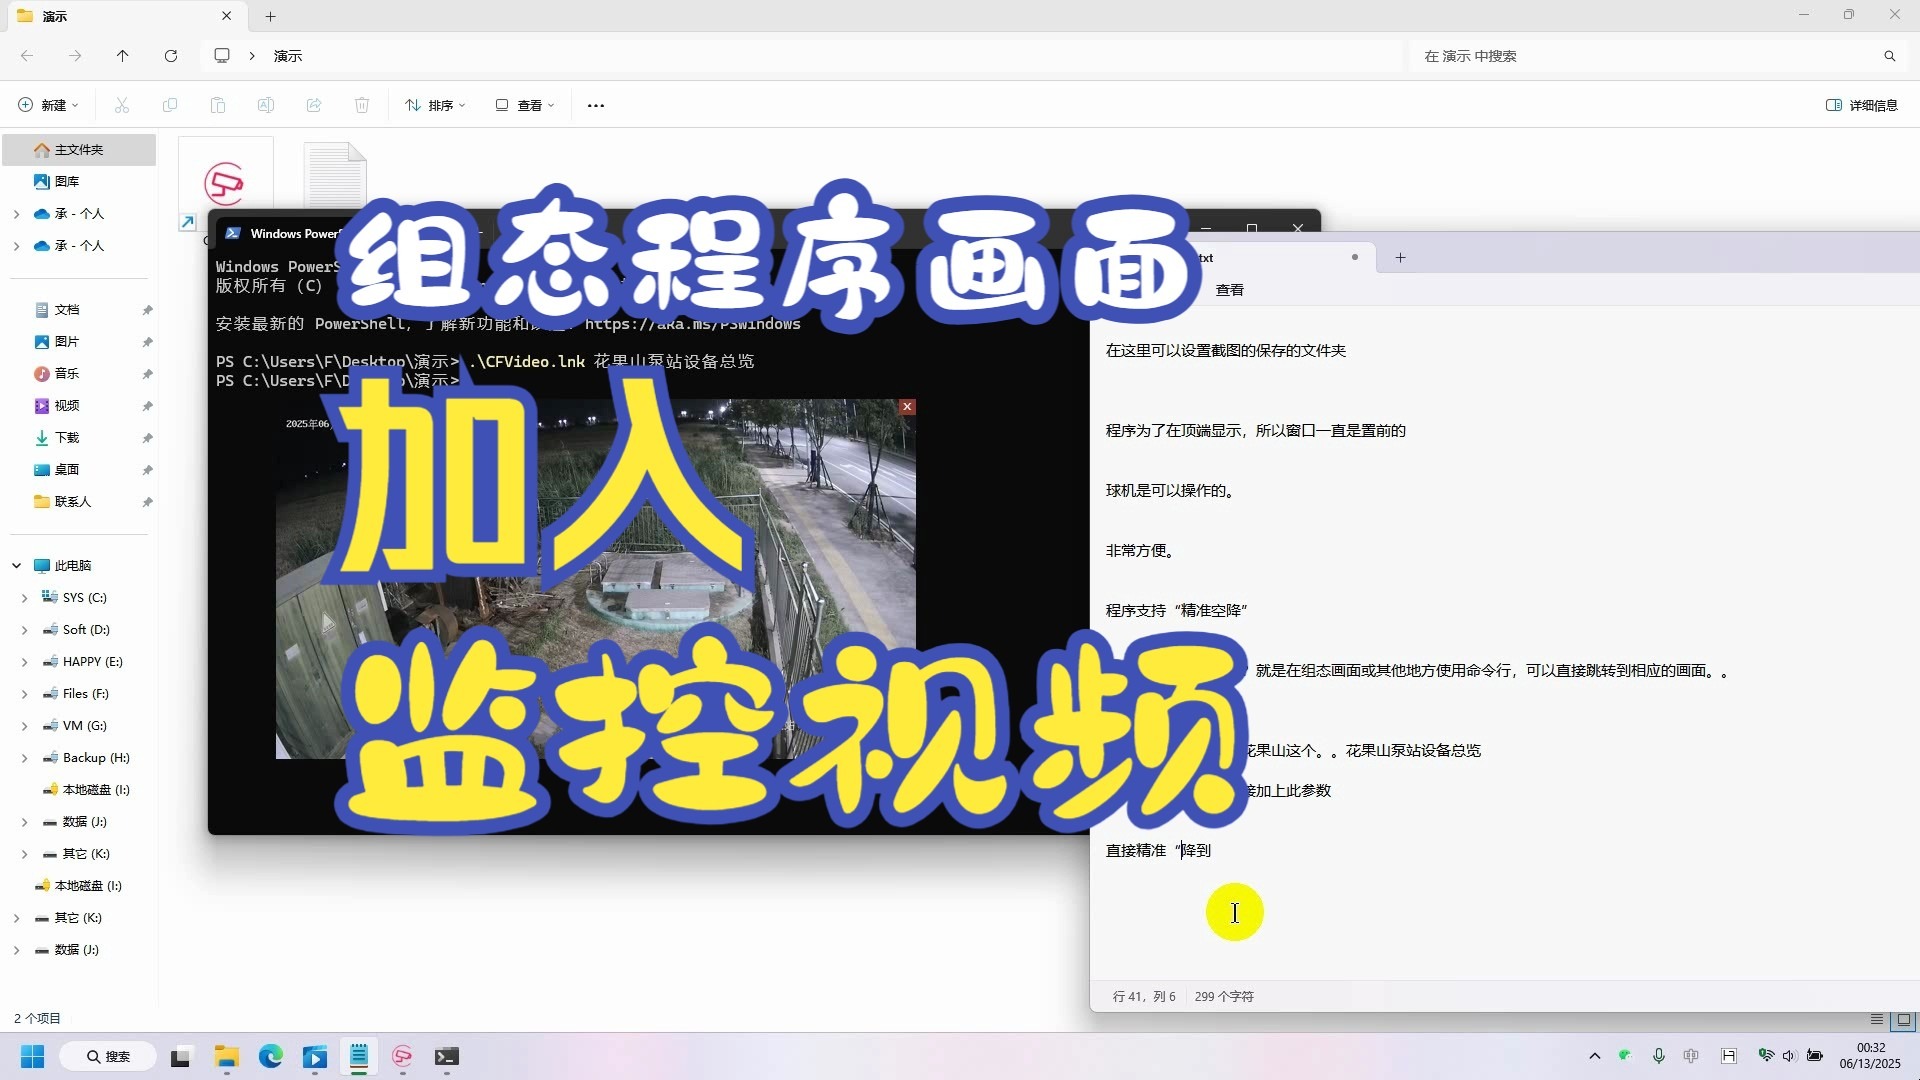Mute the system volume in the tray
1920x1080 pixels.
click(1789, 1056)
